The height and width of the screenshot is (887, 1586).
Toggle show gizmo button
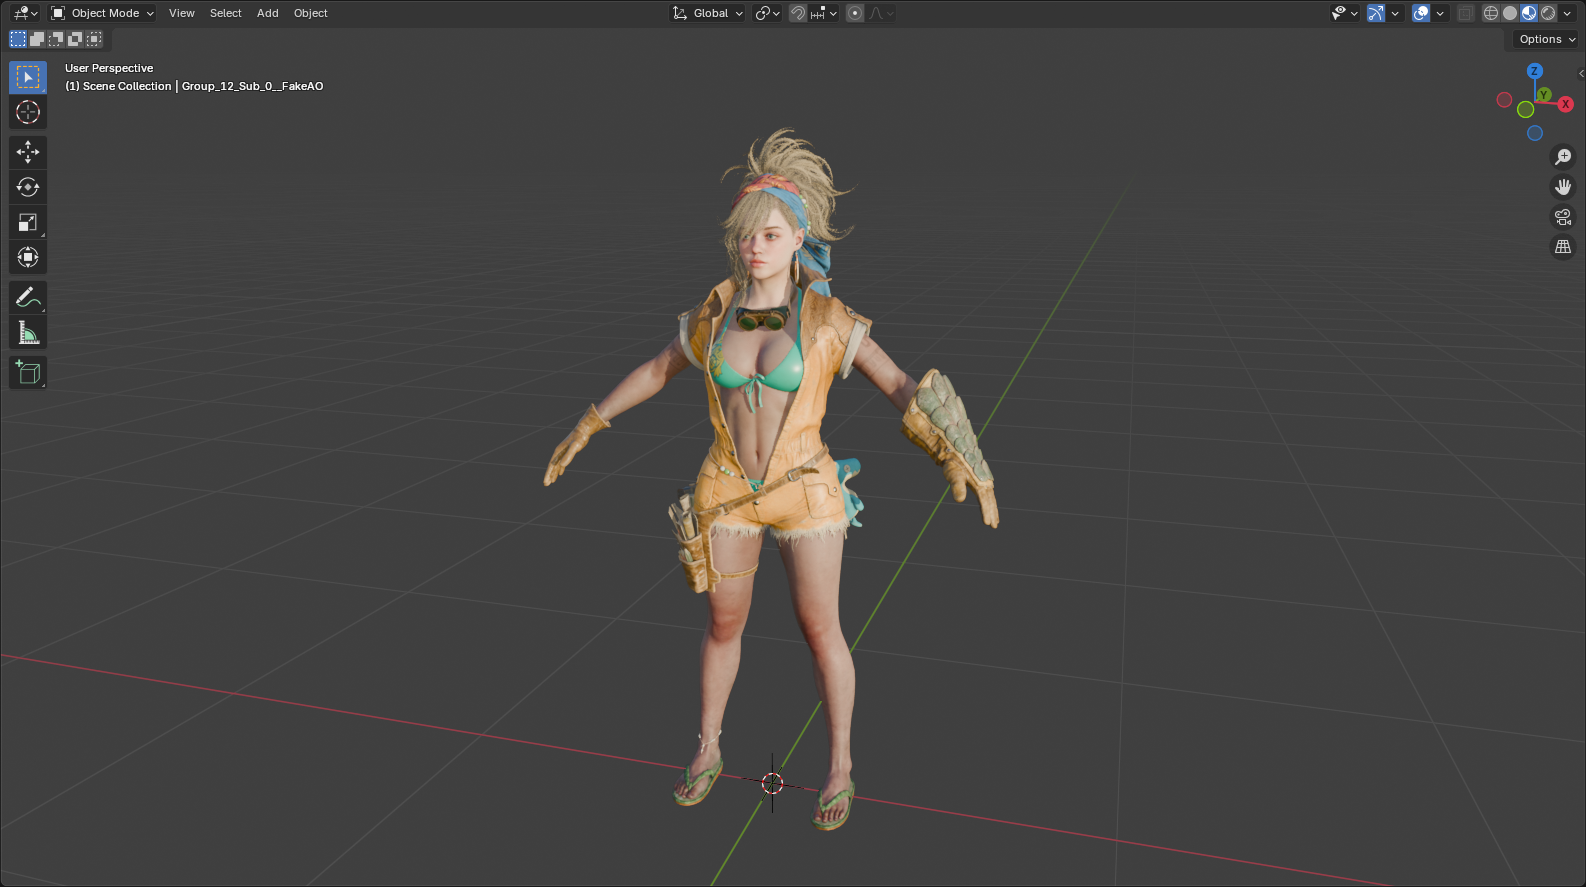(1377, 13)
